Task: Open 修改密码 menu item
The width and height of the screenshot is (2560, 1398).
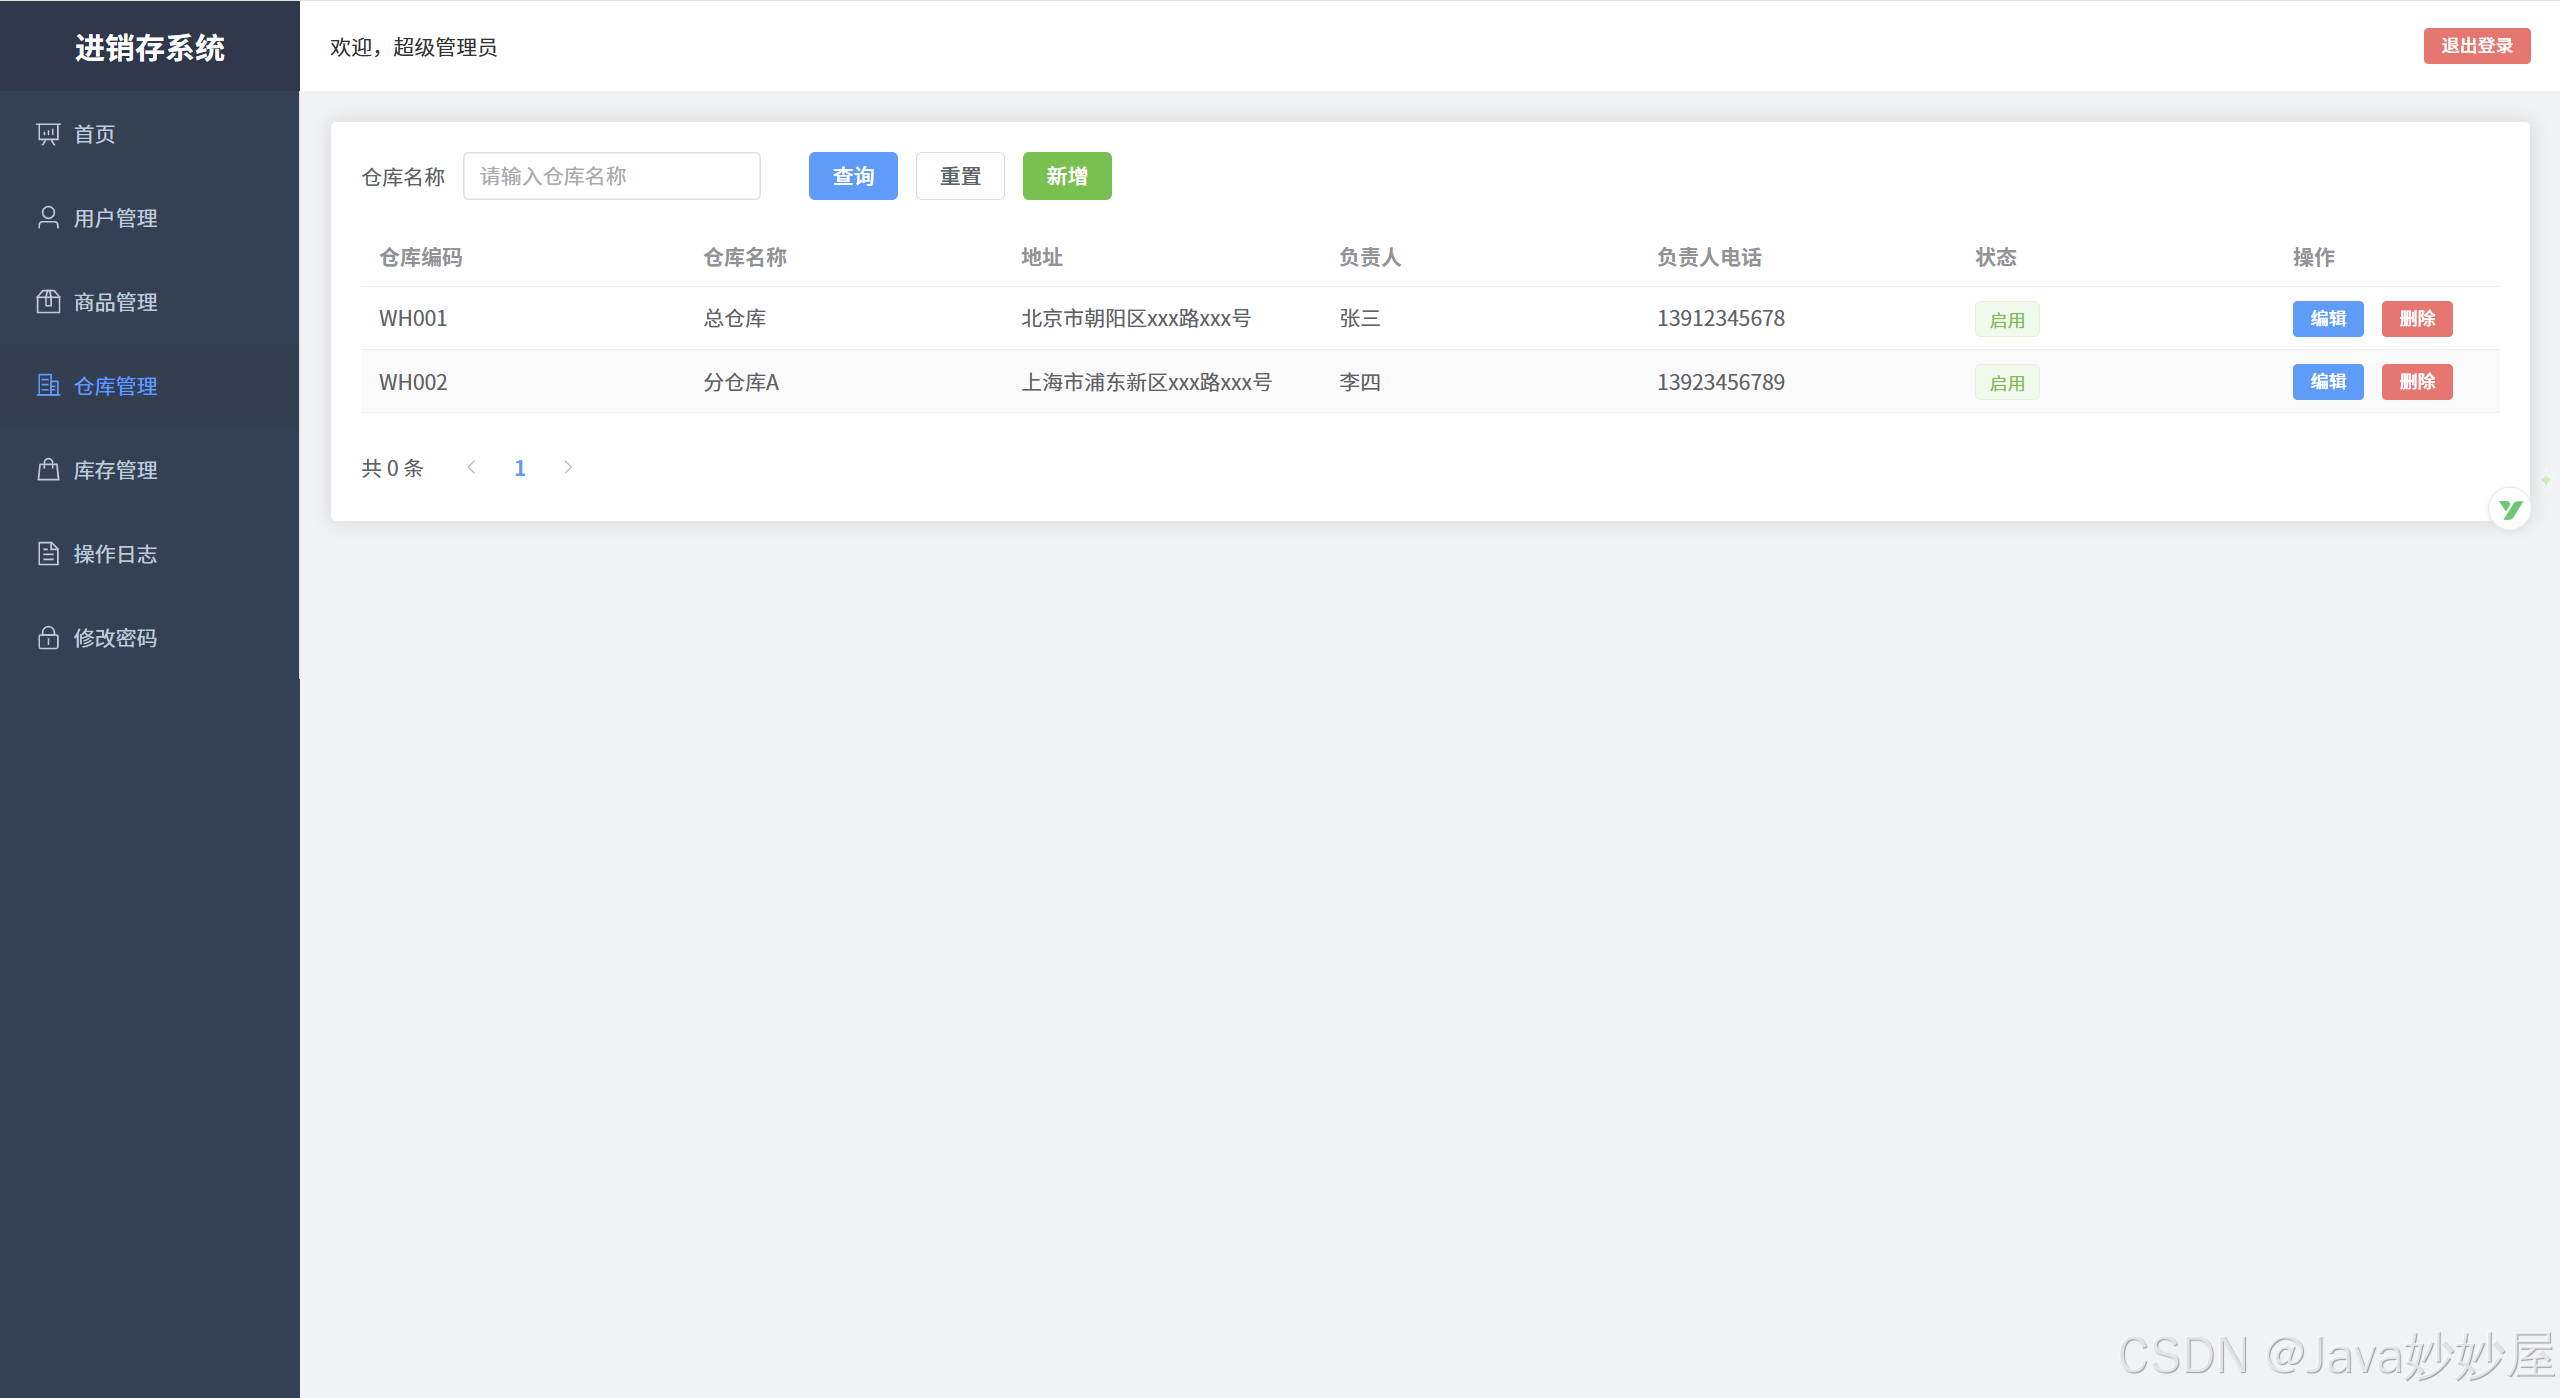Action: pyautogui.click(x=150, y=638)
